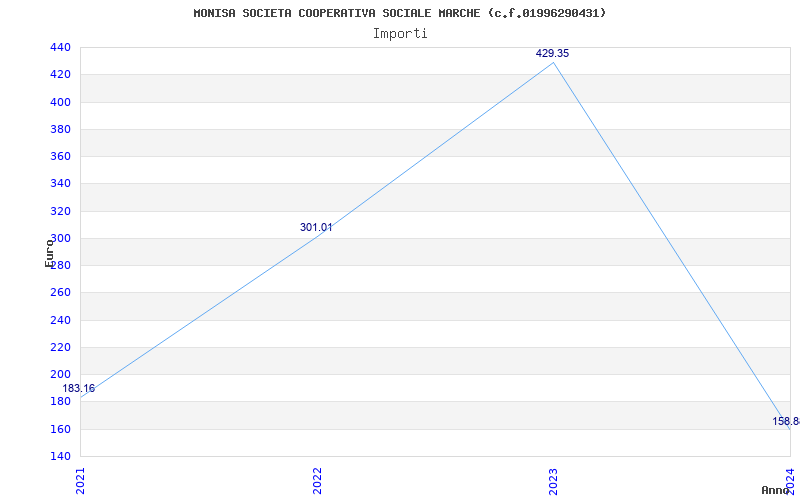Click the 400 y-axis tick label
Image resolution: width=800 pixels, height=500 pixels.
[60, 102]
